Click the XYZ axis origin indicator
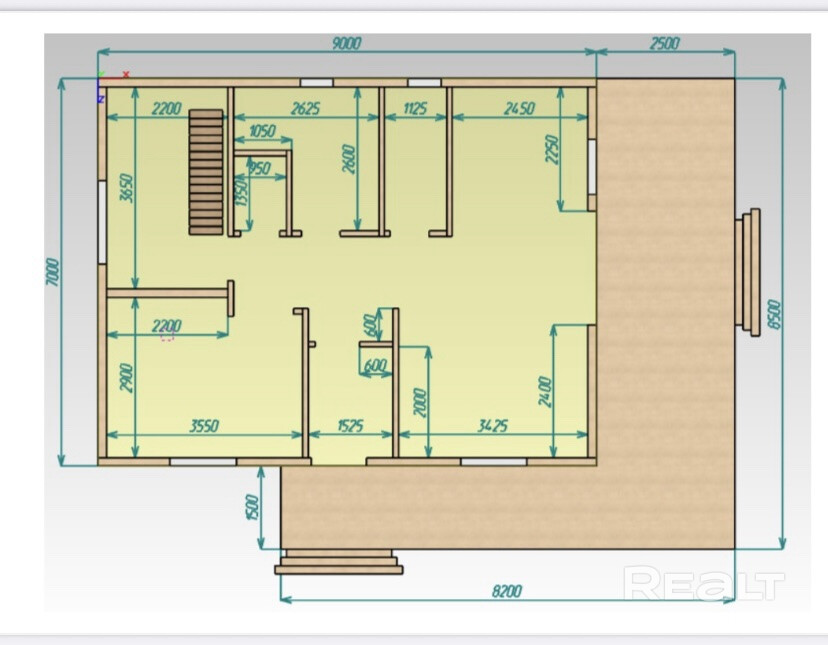 tap(100, 82)
